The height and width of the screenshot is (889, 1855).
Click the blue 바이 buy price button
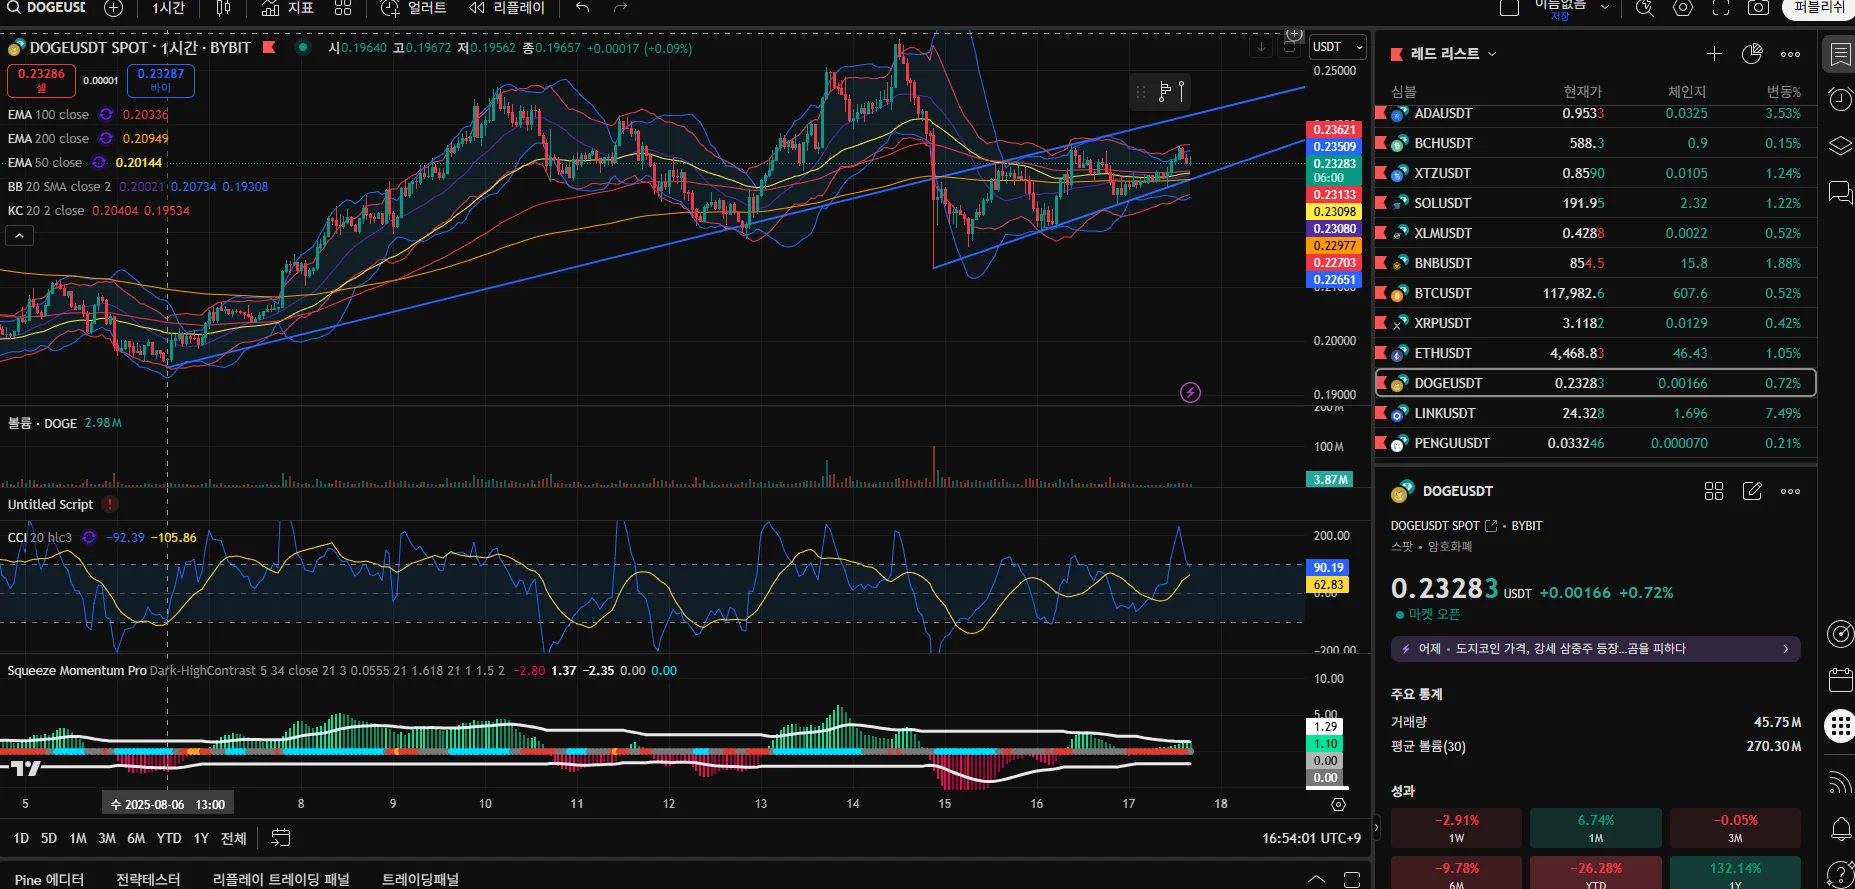[161, 80]
